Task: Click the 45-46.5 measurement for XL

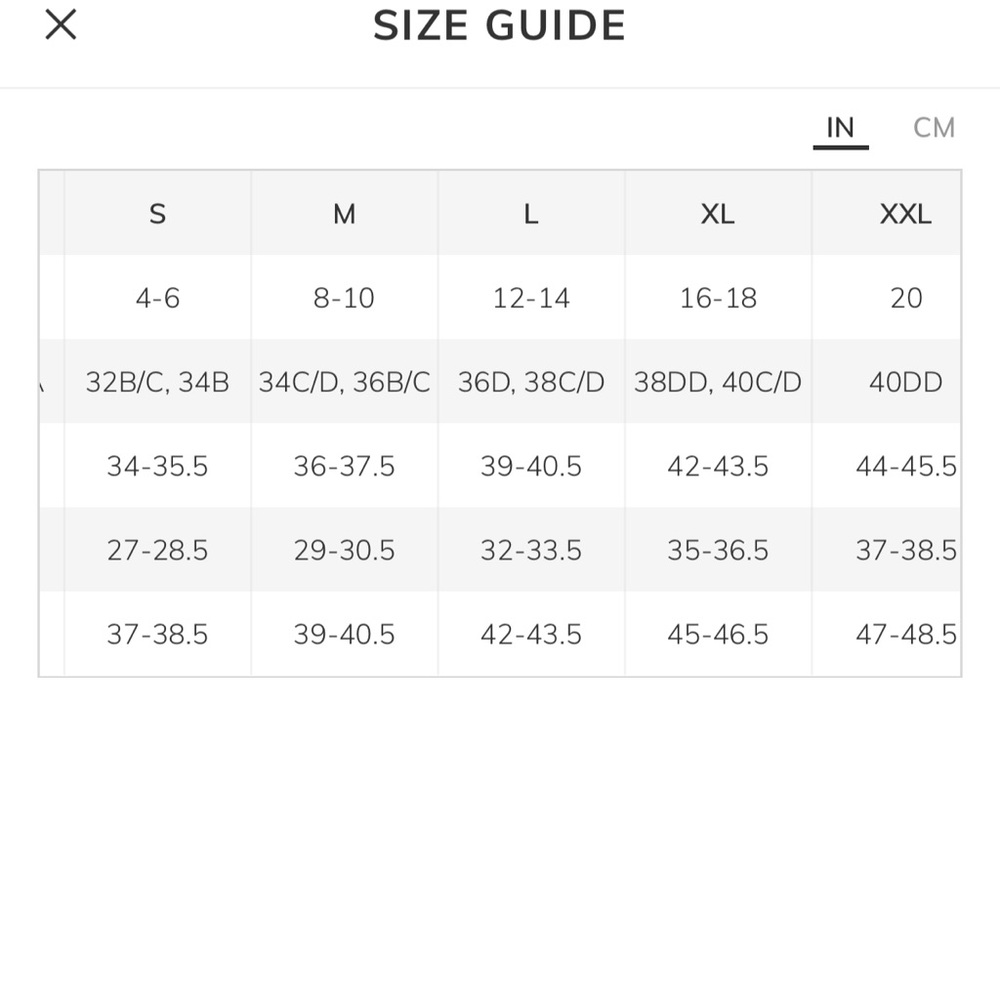Action: click(x=718, y=635)
